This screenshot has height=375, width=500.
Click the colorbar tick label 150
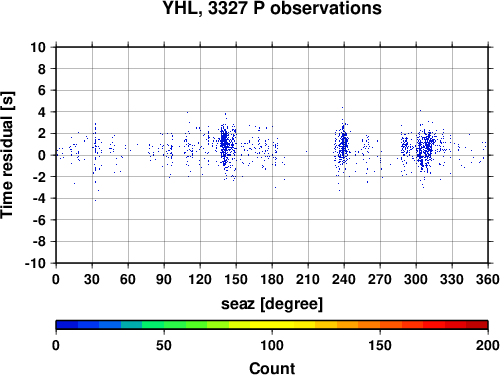coord(380,345)
